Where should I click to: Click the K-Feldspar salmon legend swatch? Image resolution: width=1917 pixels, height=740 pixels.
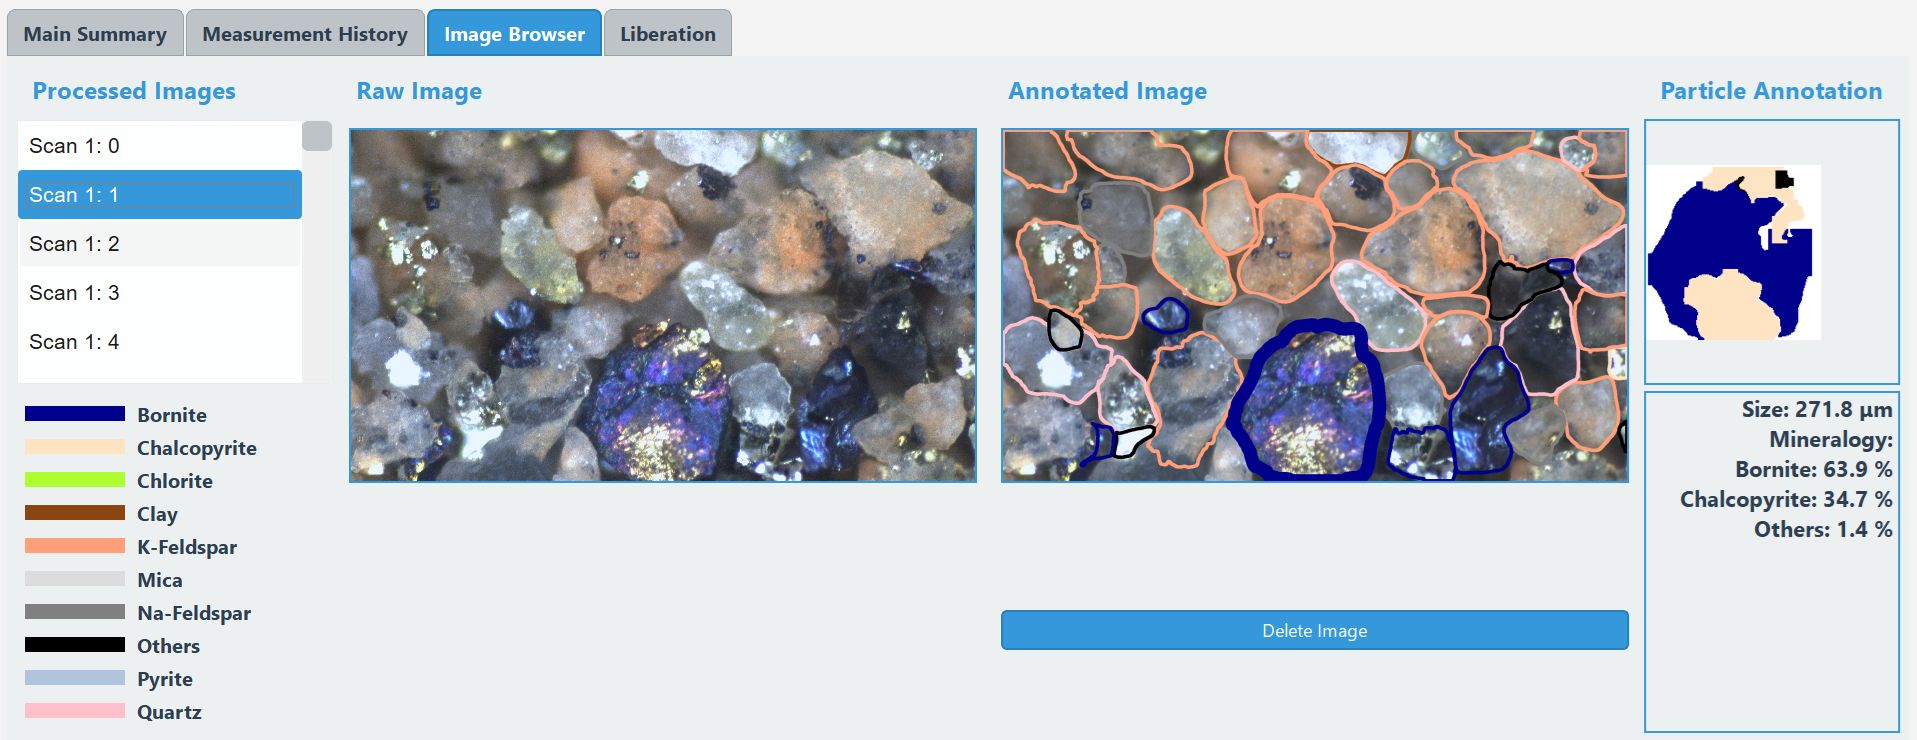[75, 546]
